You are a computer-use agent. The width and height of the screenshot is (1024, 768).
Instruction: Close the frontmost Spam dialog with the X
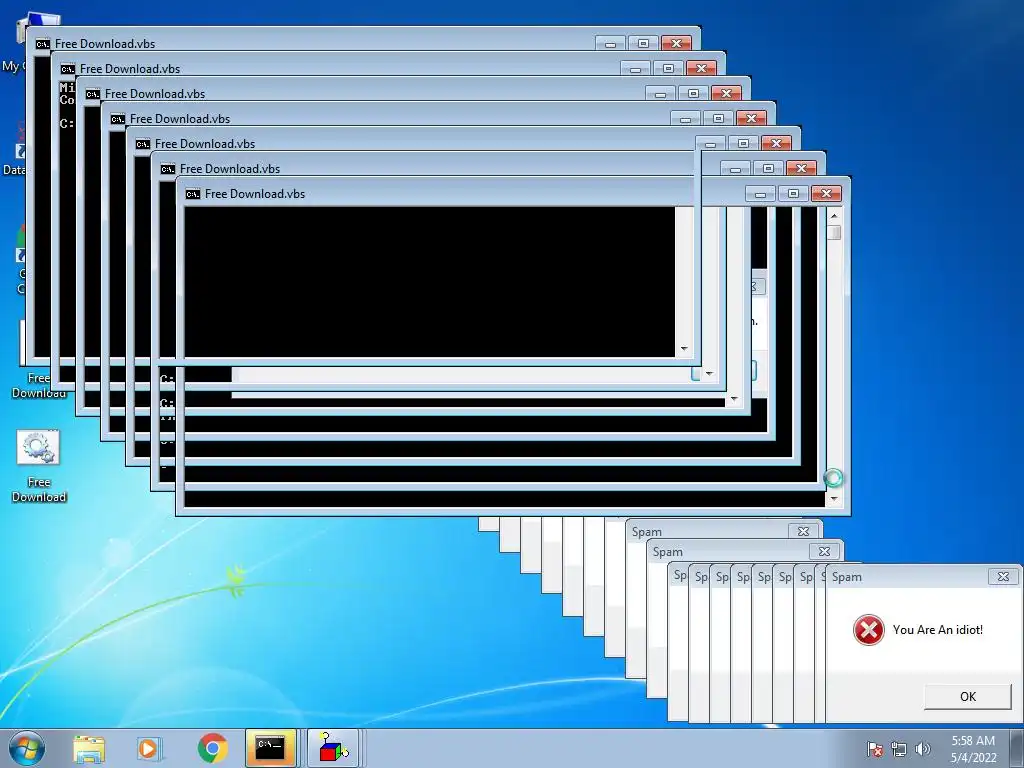[x=1003, y=577]
